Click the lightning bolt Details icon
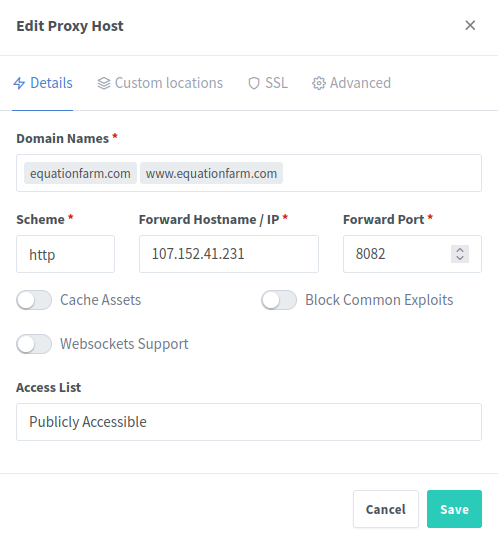 pyautogui.click(x=19, y=83)
